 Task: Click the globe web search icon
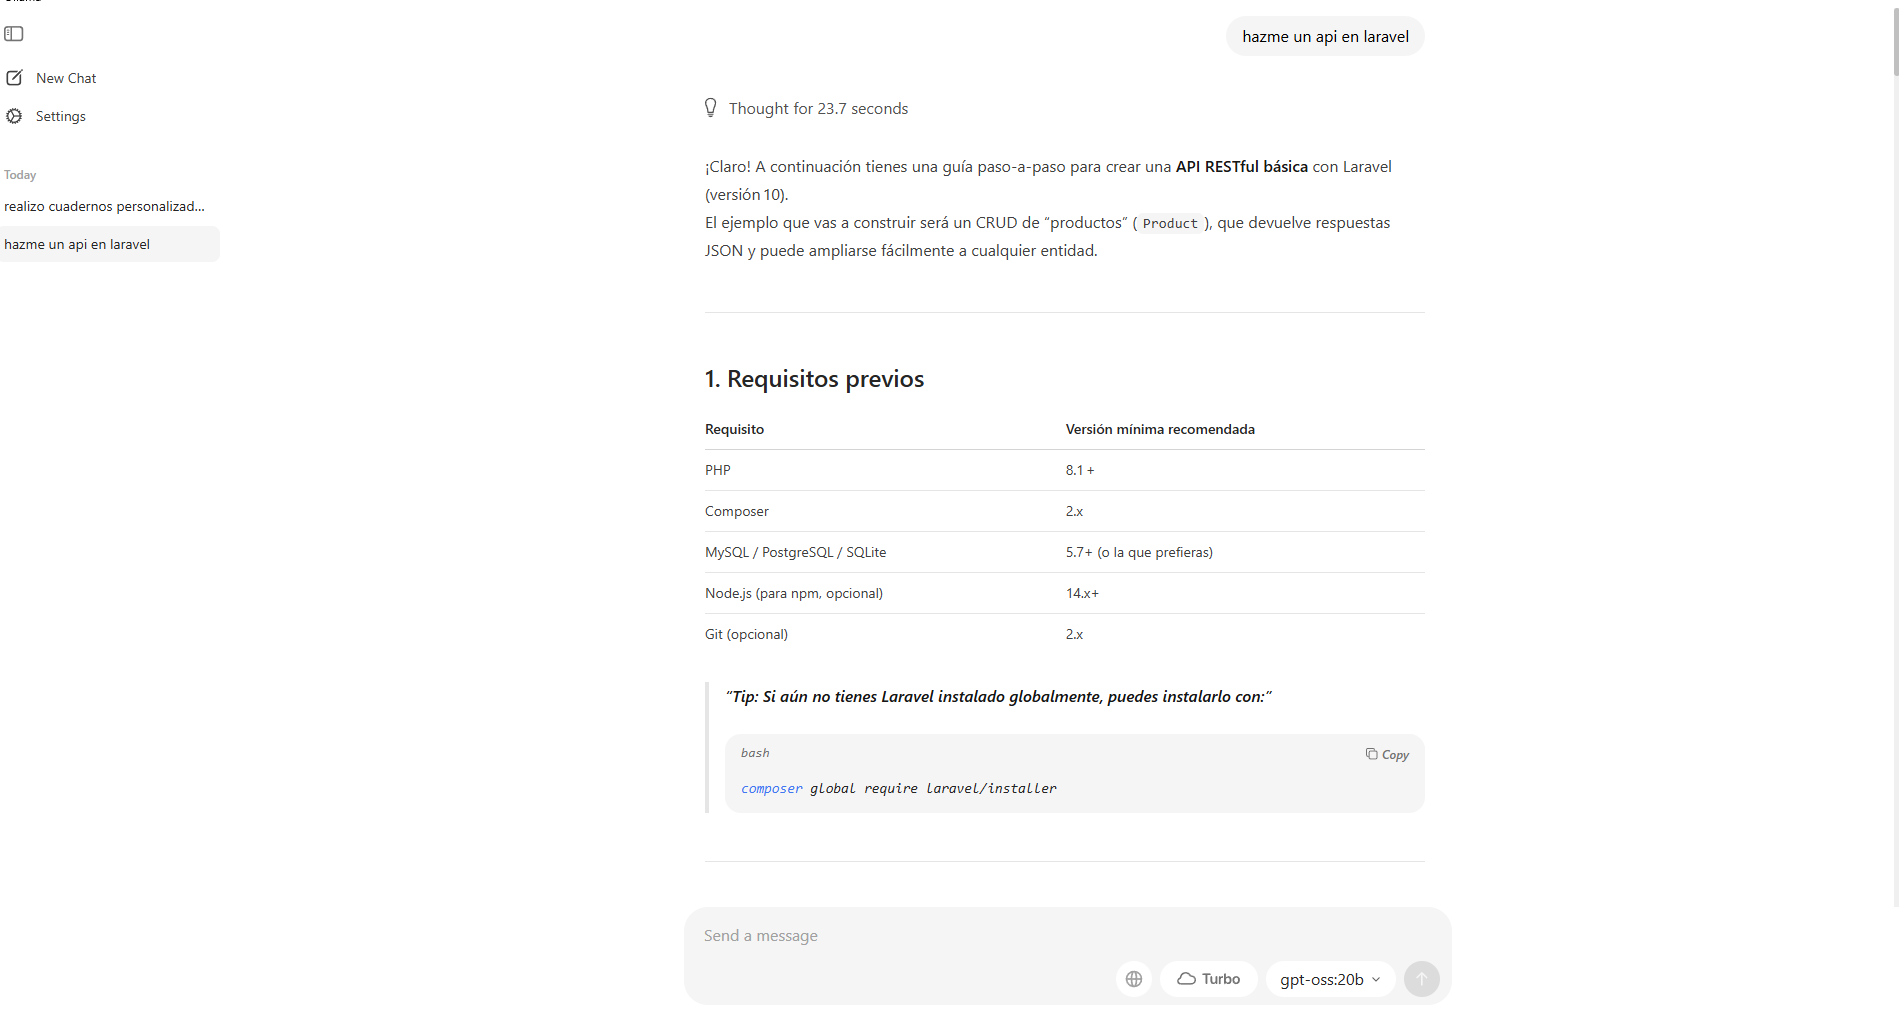(x=1133, y=979)
